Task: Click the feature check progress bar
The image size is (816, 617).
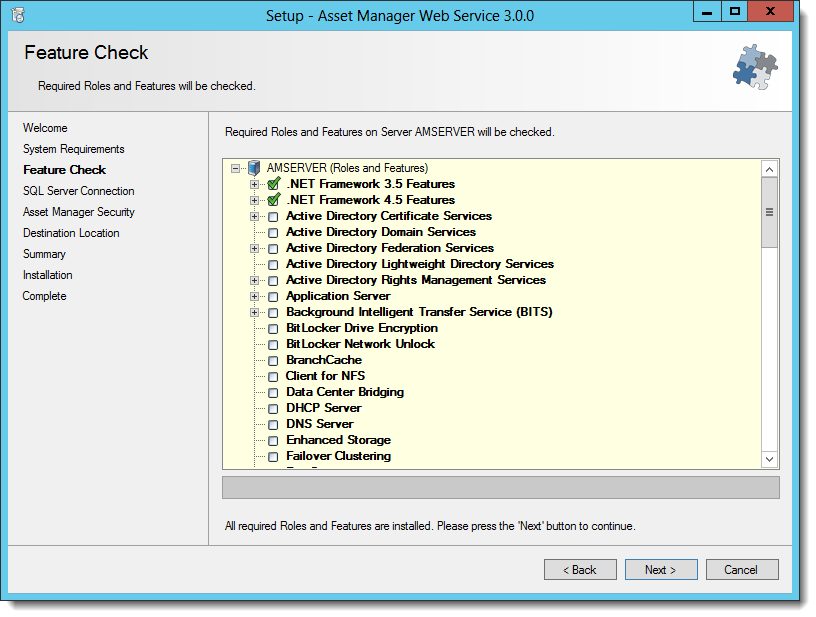Action: (501, 488)
